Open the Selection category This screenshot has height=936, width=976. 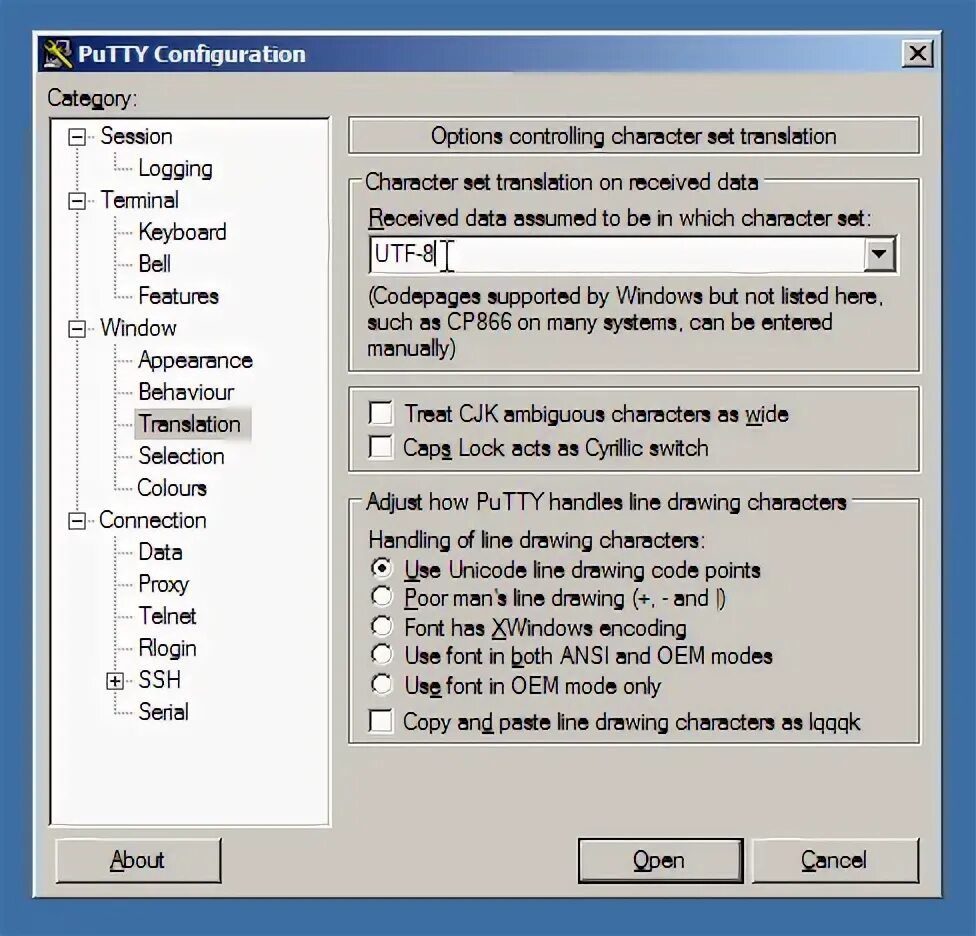(181, 456)
